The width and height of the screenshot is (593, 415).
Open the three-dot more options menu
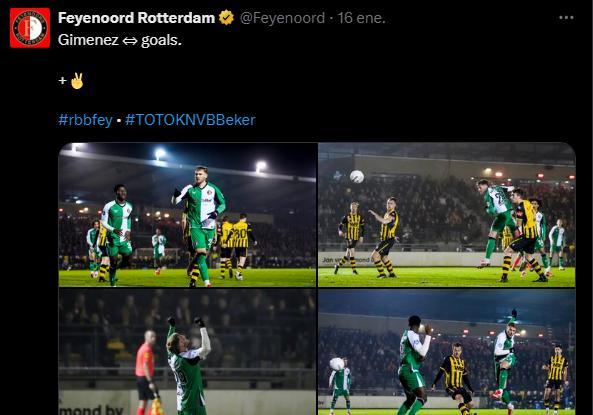(566, 18)
